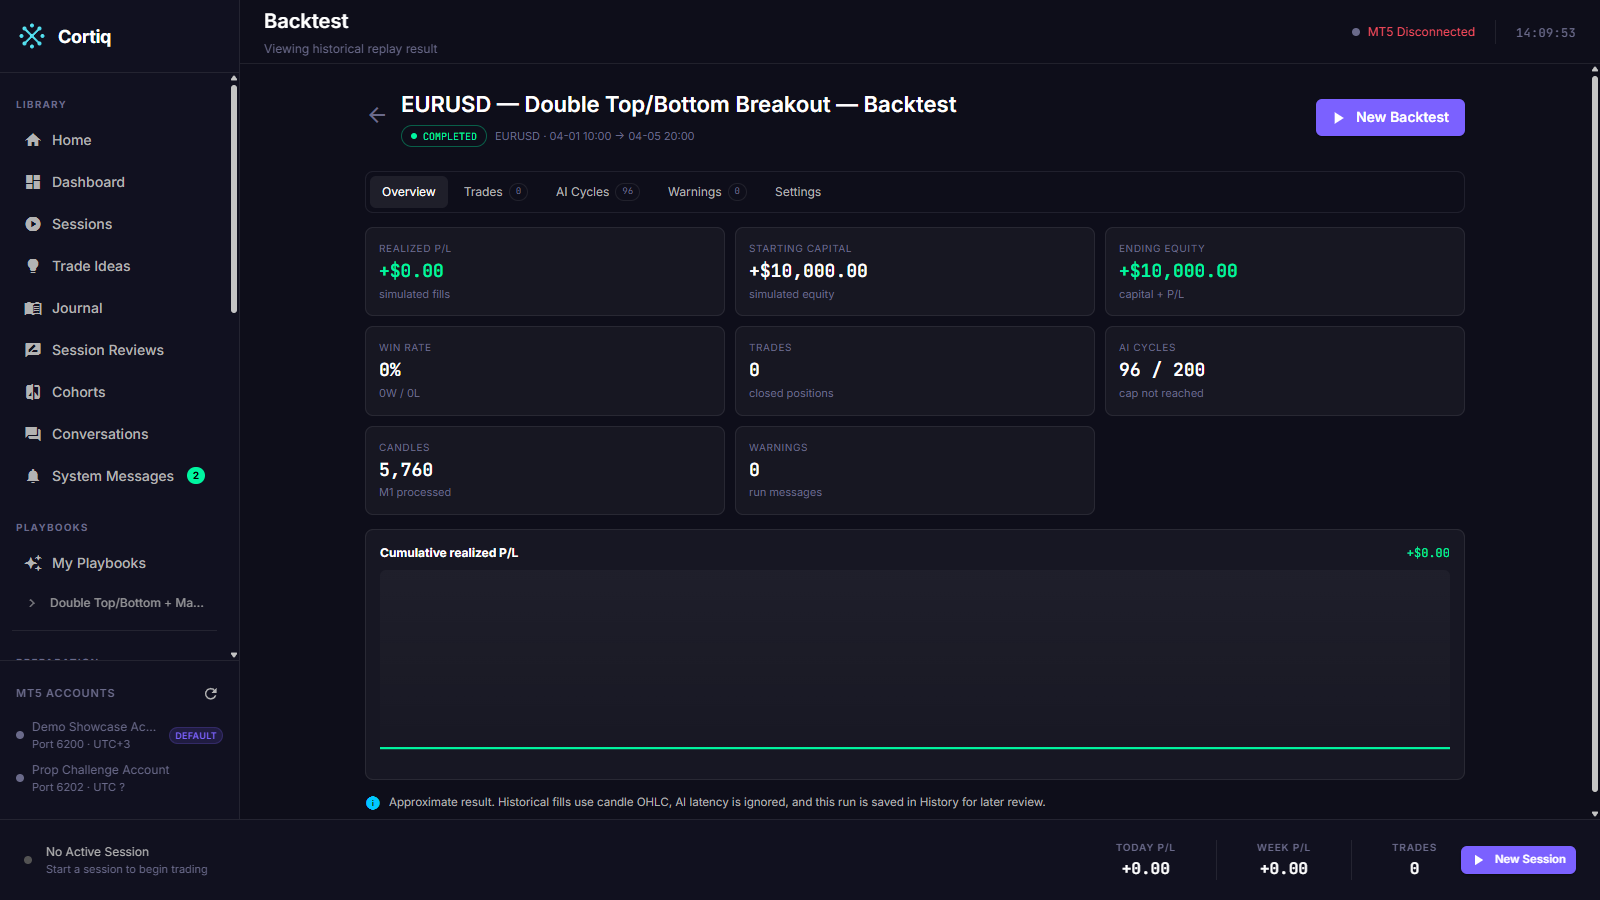Open the Session Reviews icon

(33, 350)
